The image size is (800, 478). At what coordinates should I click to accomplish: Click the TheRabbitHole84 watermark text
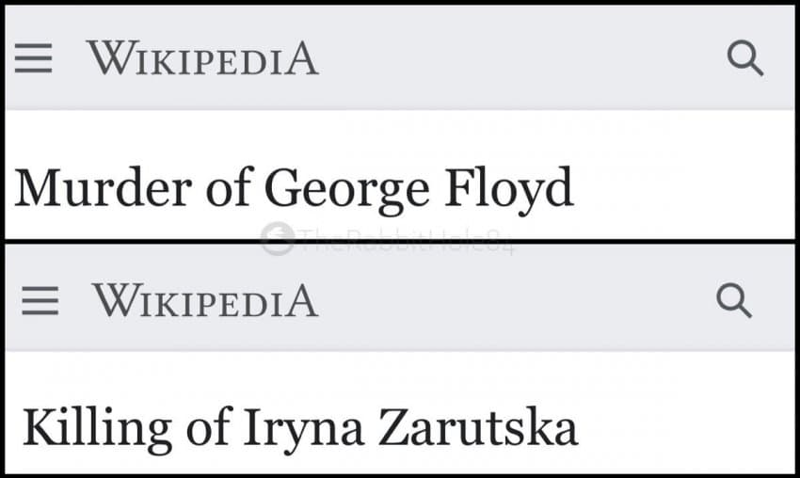click(x=406, y=241)
